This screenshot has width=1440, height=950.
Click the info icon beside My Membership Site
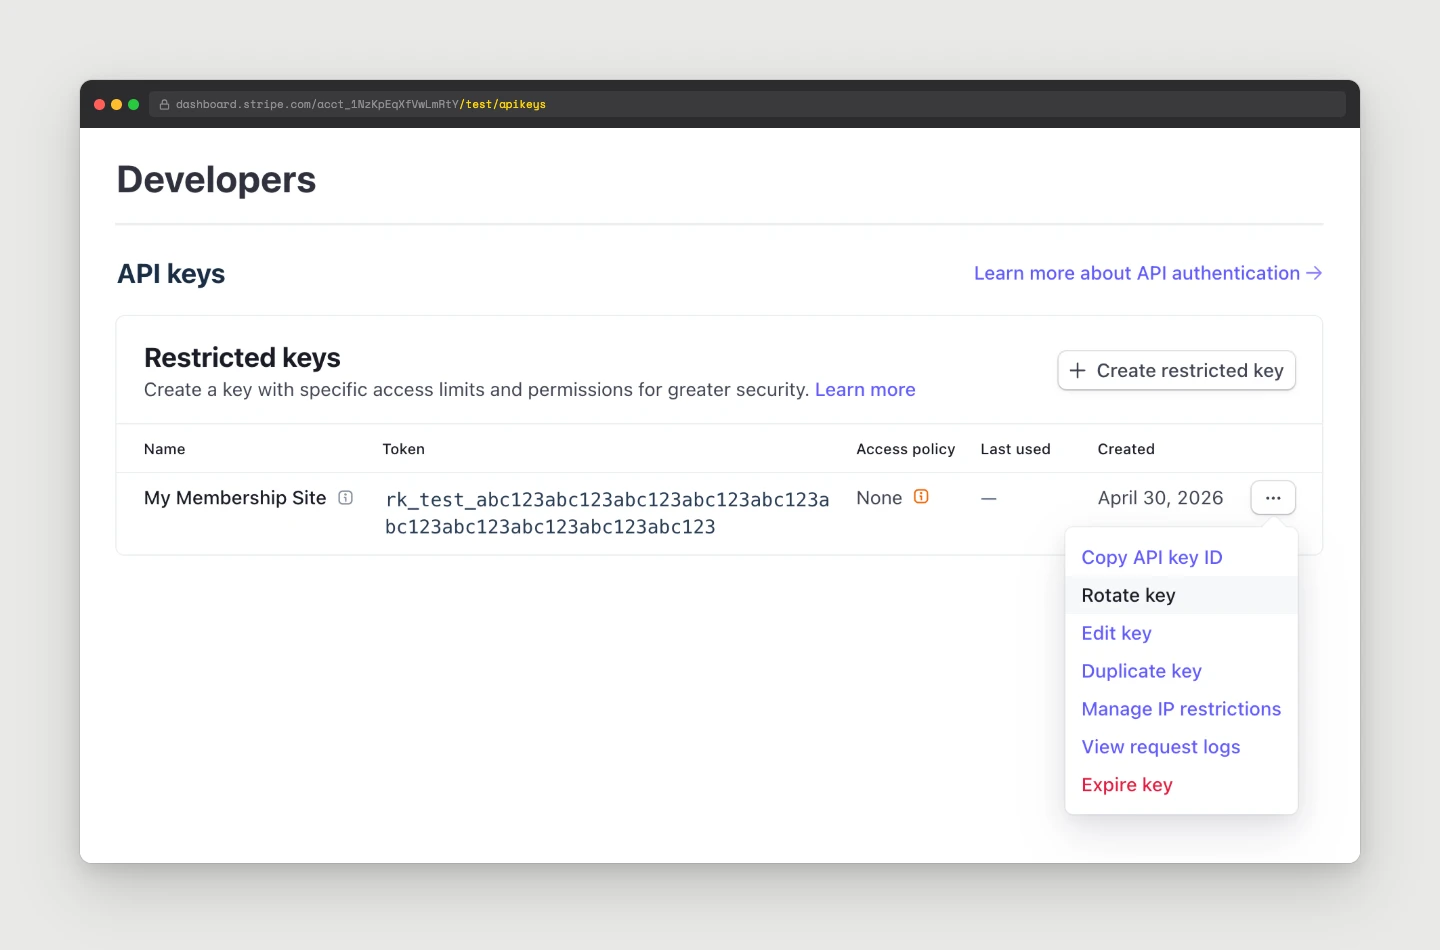pos(346,498)
